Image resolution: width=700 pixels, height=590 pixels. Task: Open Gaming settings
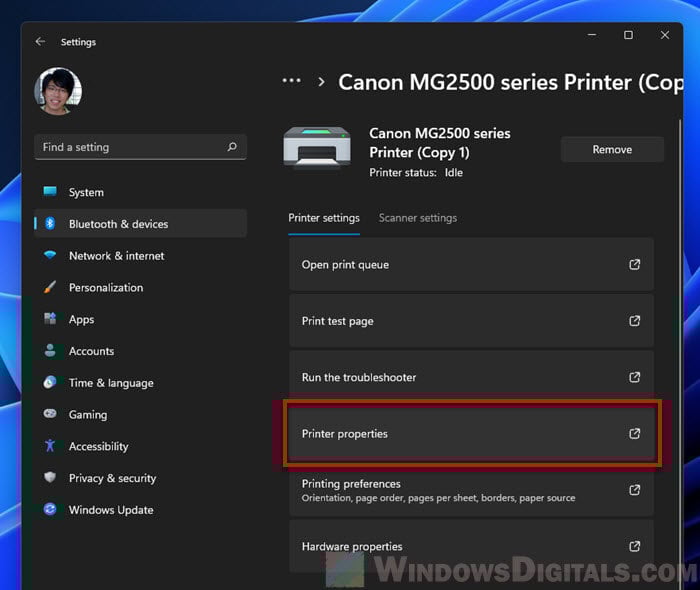coord(140,415)
